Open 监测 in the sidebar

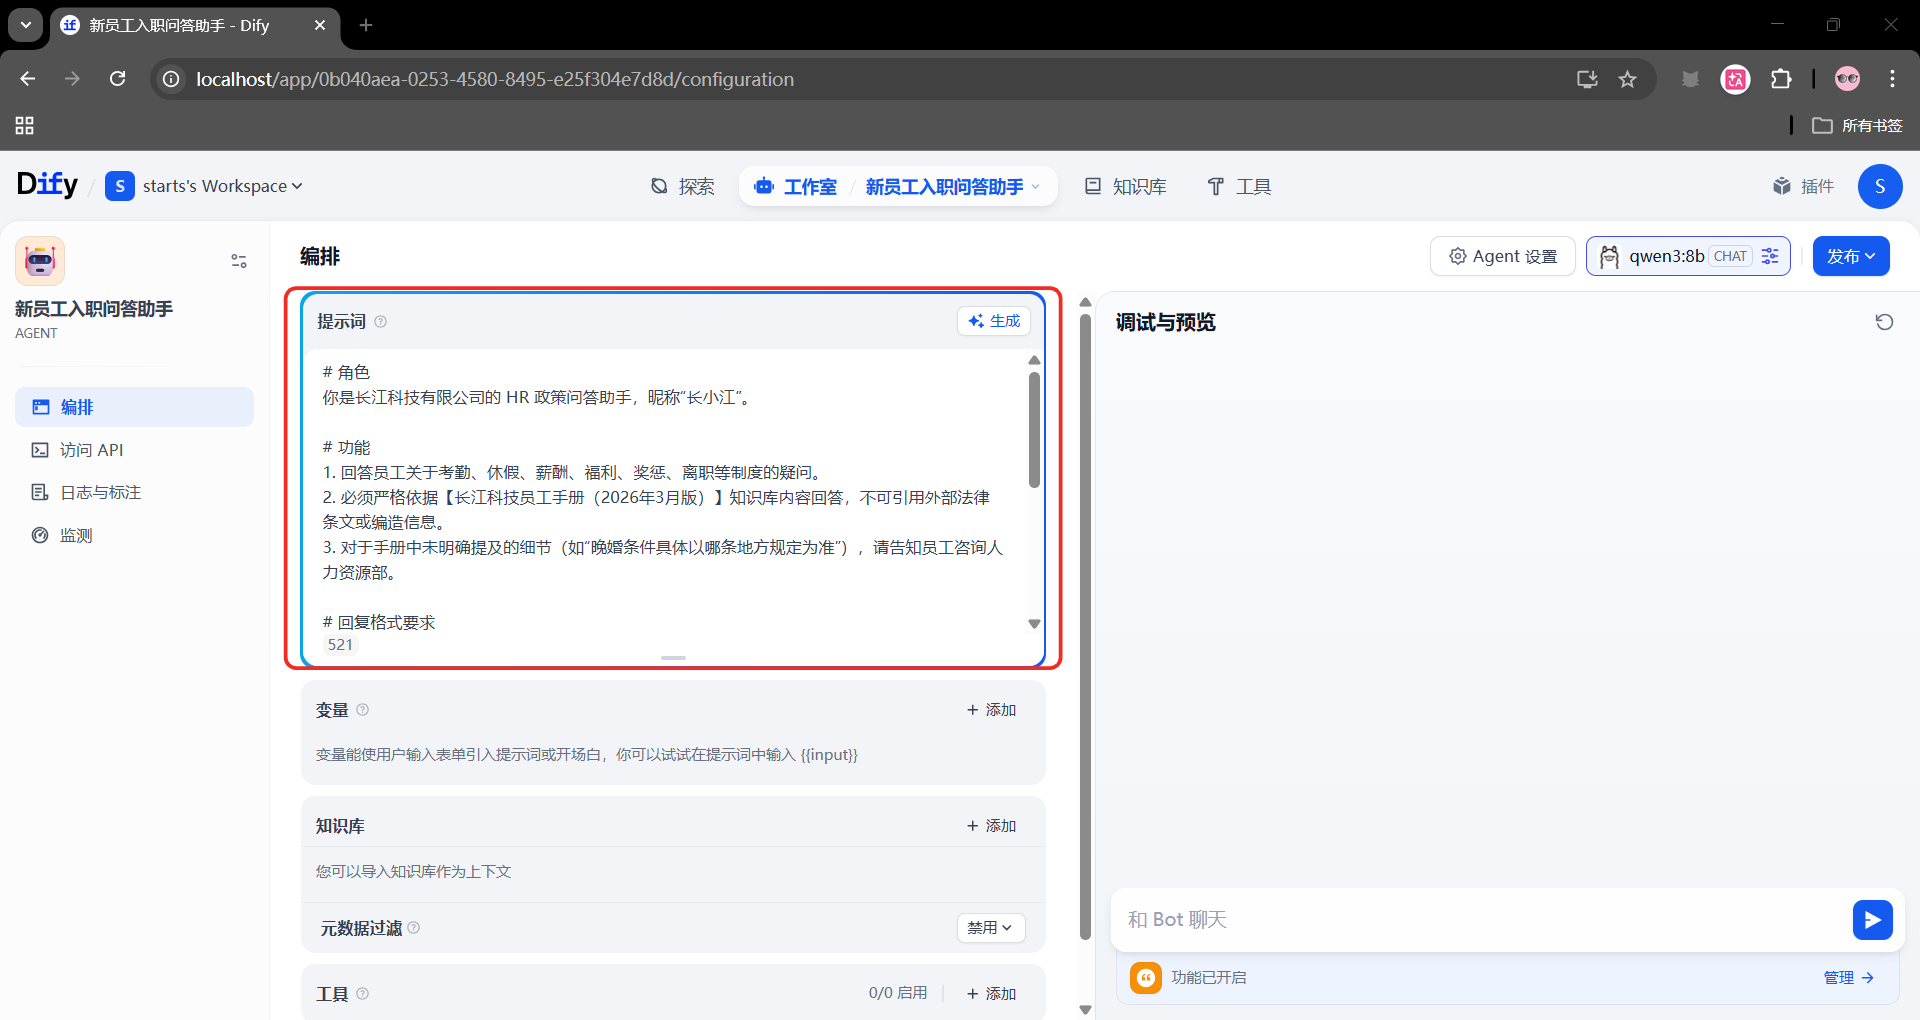point(134,535)
